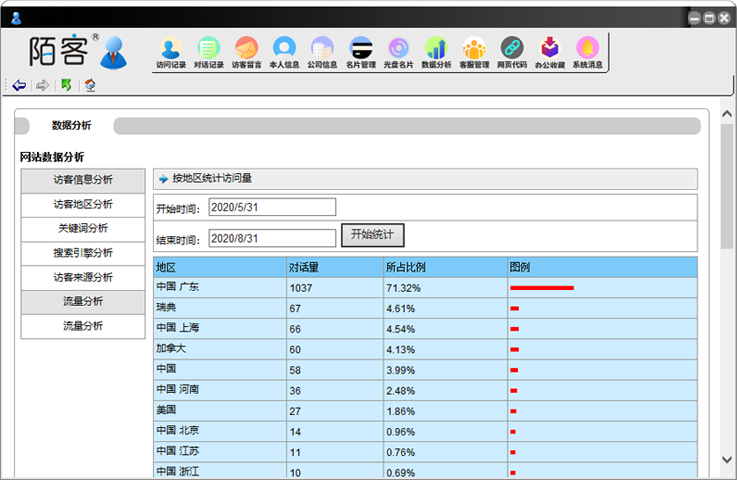Click the 开始时间 start date field
737x480 pixels.
272,207
